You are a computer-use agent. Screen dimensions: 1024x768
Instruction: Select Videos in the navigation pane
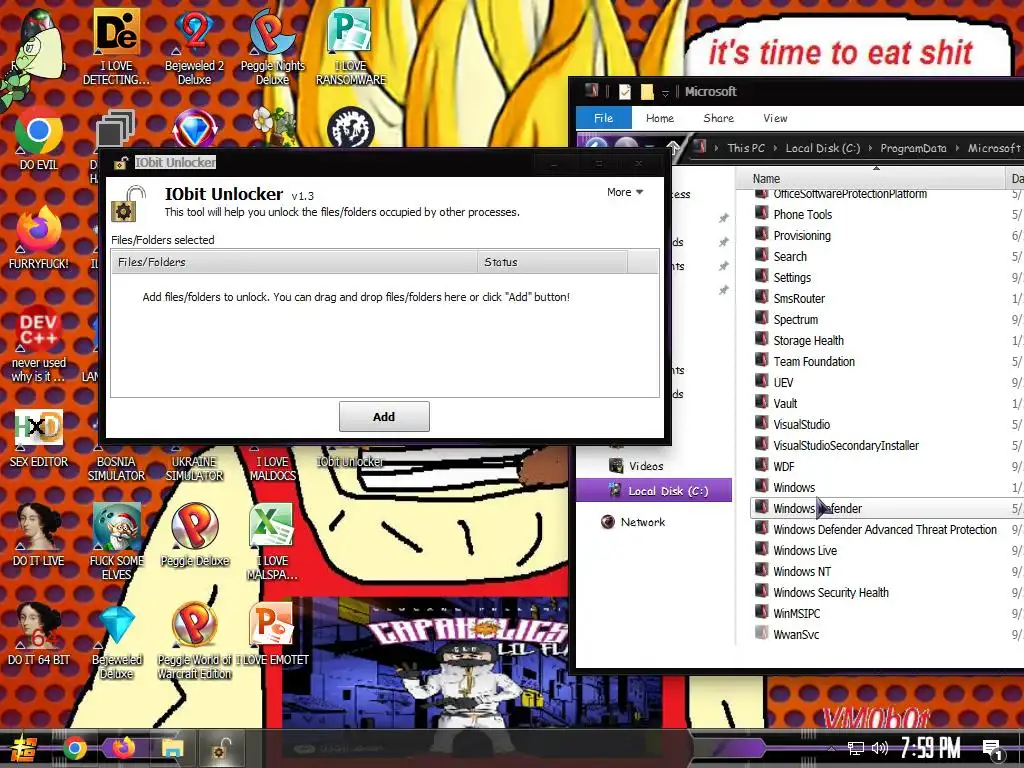tap(636, 466)
